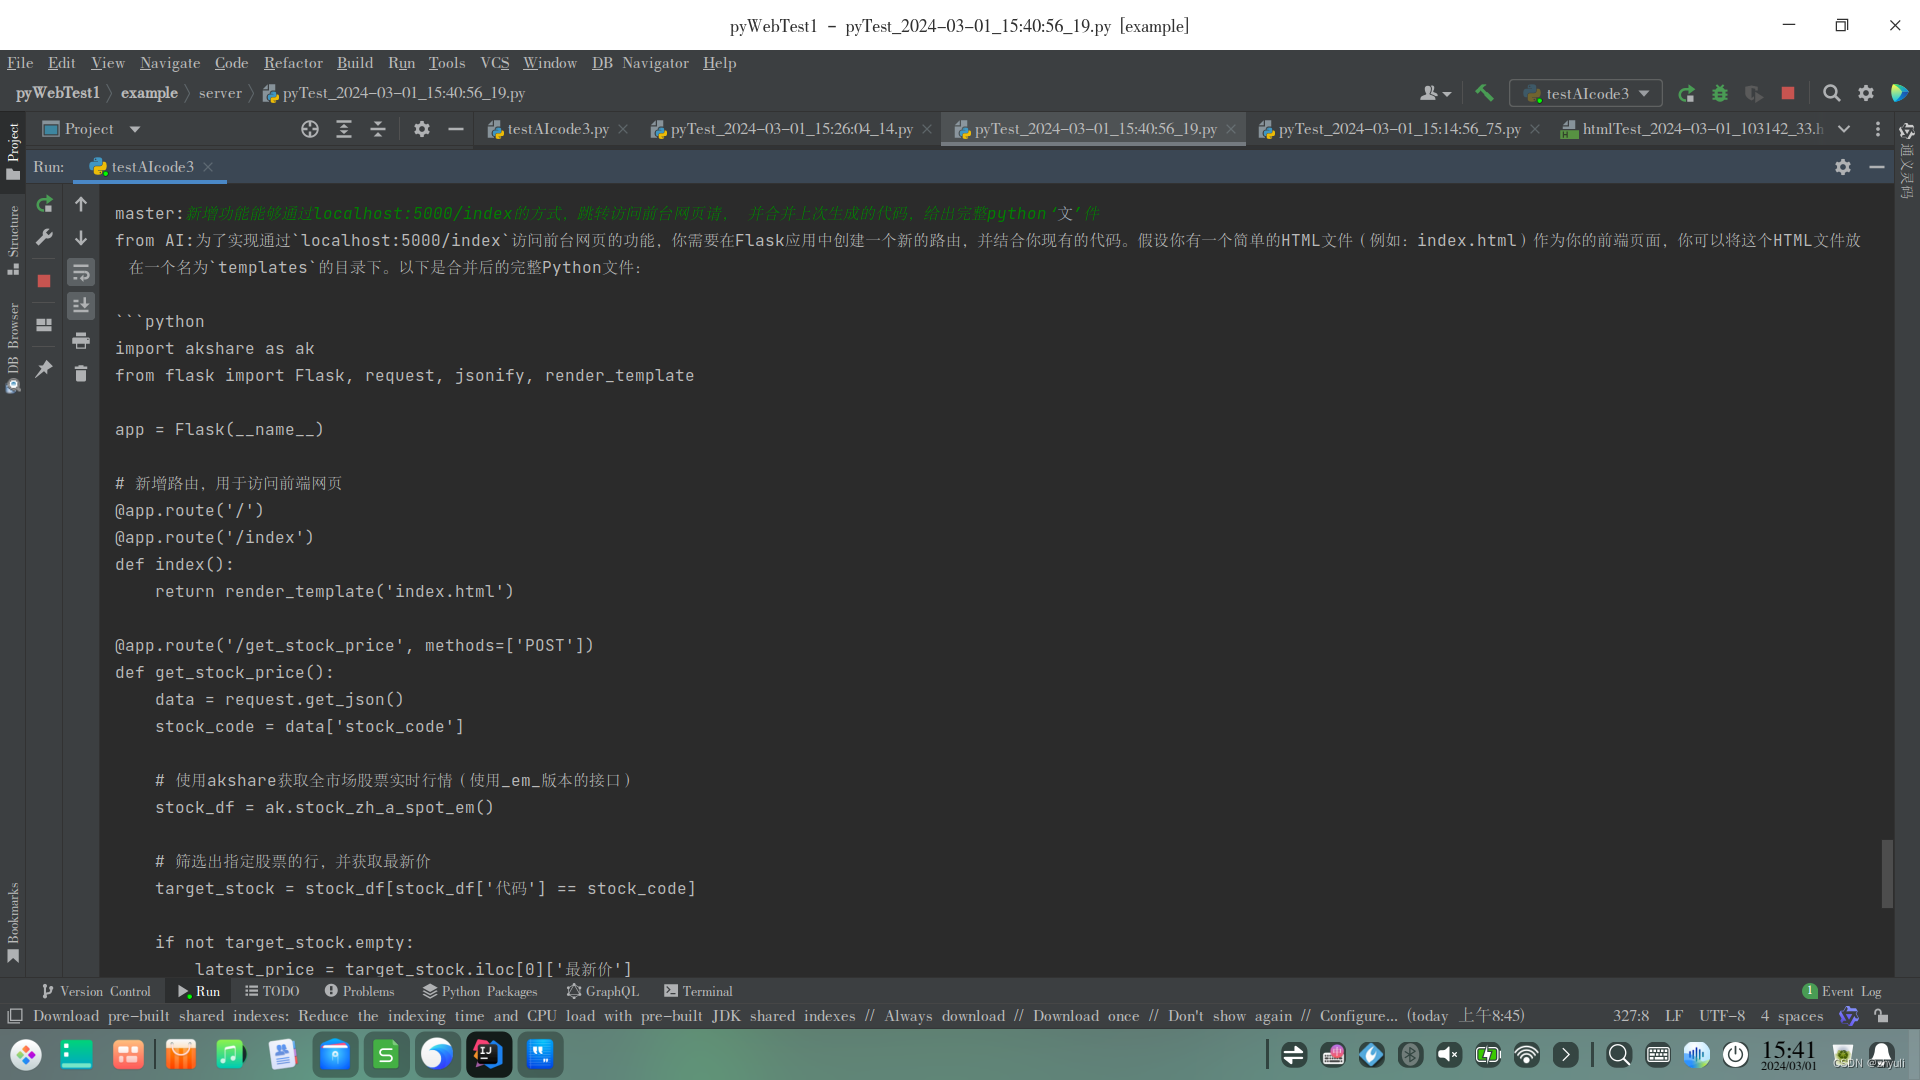Hide the Run tool window
Image resolution: width=1920 pixels, height=1080 pixels.
(1877, 167)
